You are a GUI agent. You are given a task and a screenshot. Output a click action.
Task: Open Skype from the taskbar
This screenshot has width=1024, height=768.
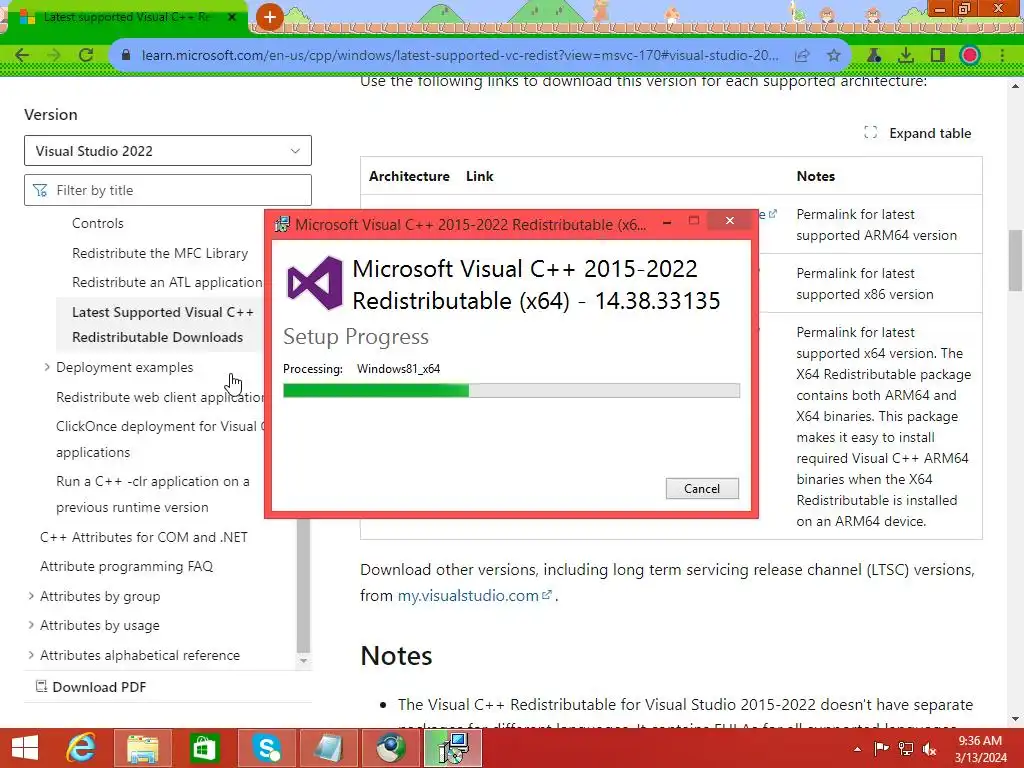[x=266, y=748]
